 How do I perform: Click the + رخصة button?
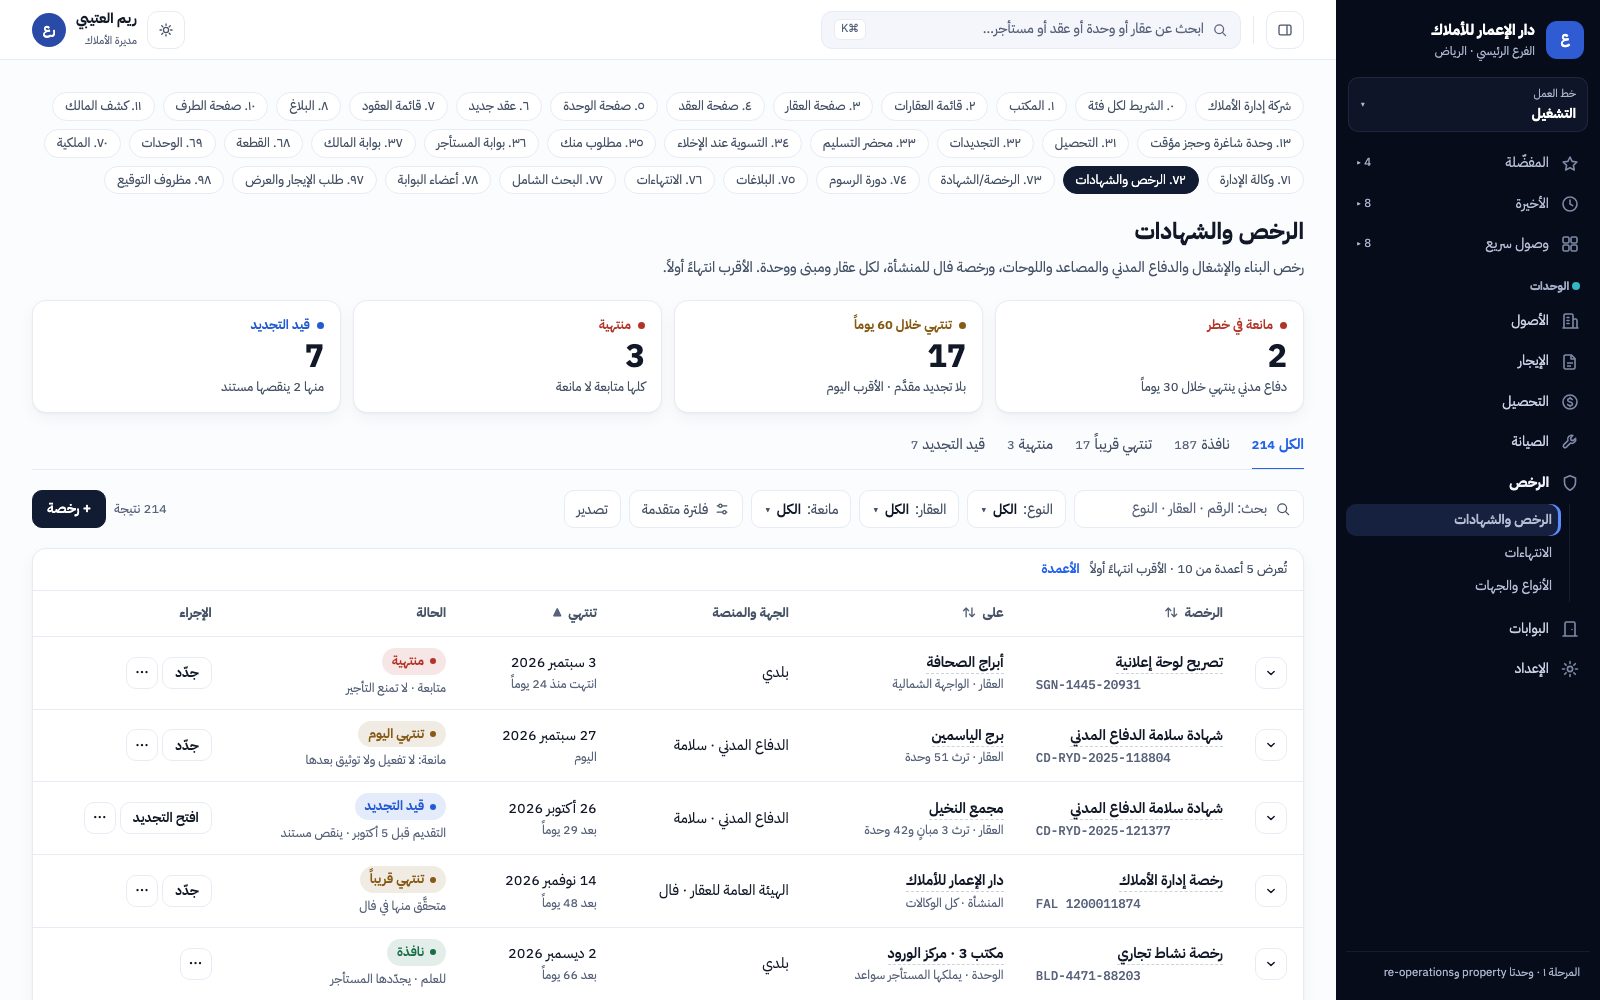pyautogui.click(x=69, y=509)
